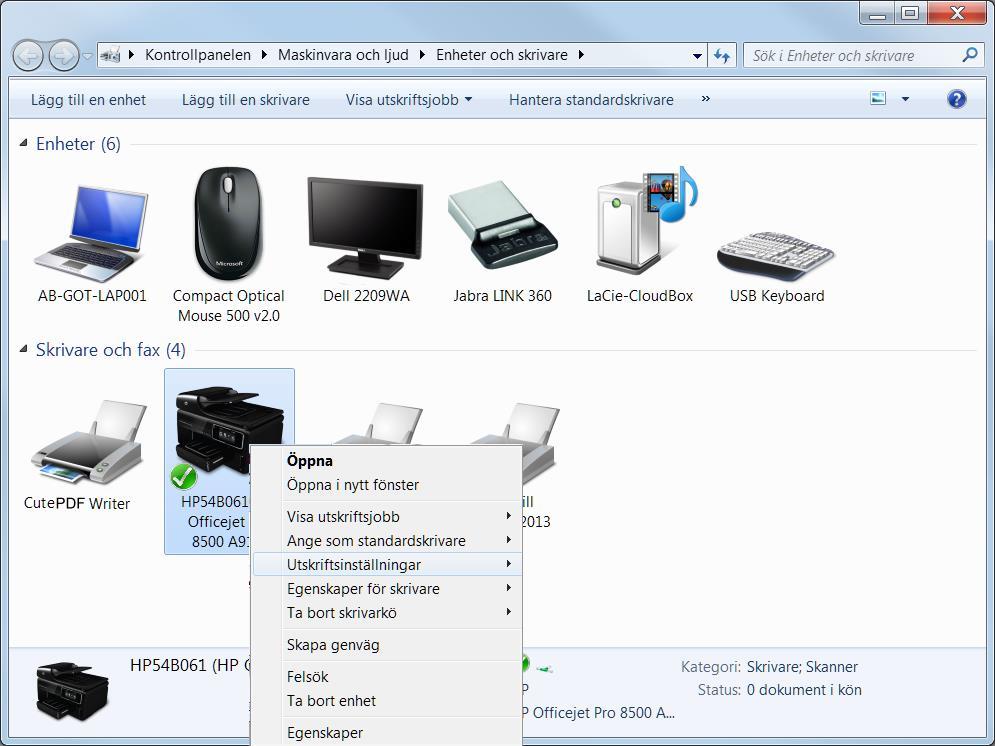Open Visa utskriftsjobb context menu submenu

[x=386, y=516]
